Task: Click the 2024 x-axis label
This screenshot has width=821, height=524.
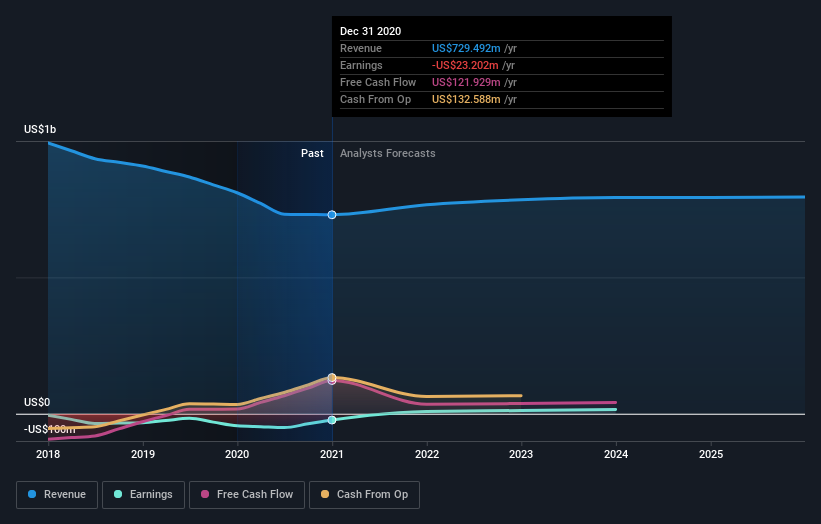Action: 616,454
